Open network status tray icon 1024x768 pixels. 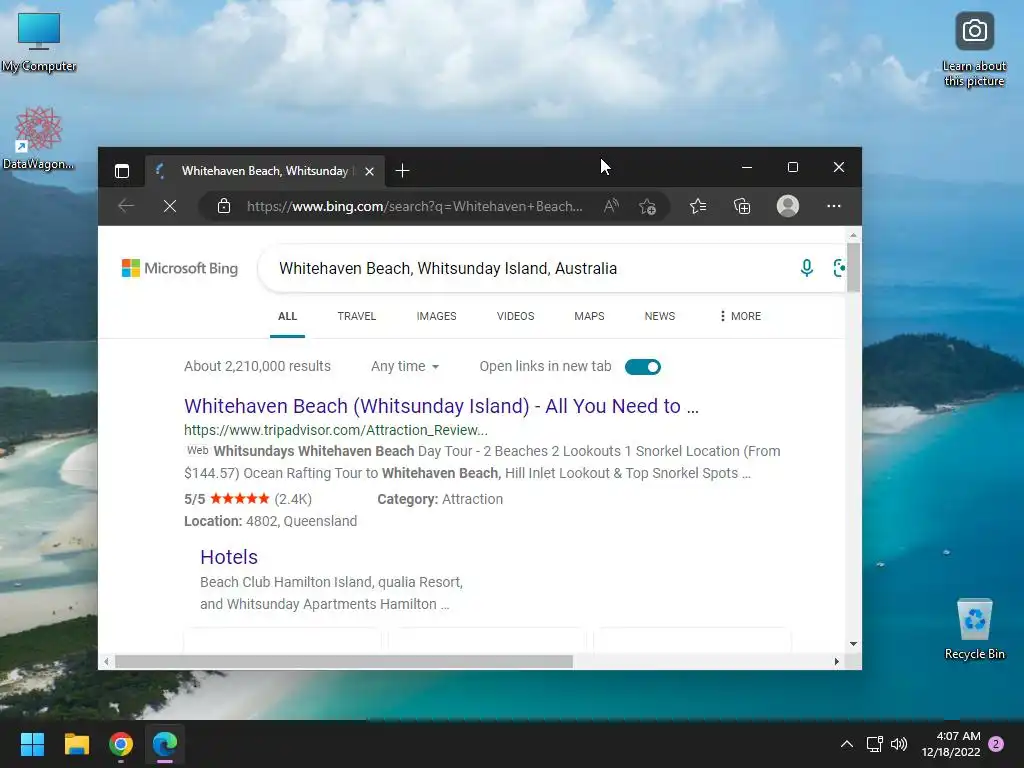tap(874, 744)
